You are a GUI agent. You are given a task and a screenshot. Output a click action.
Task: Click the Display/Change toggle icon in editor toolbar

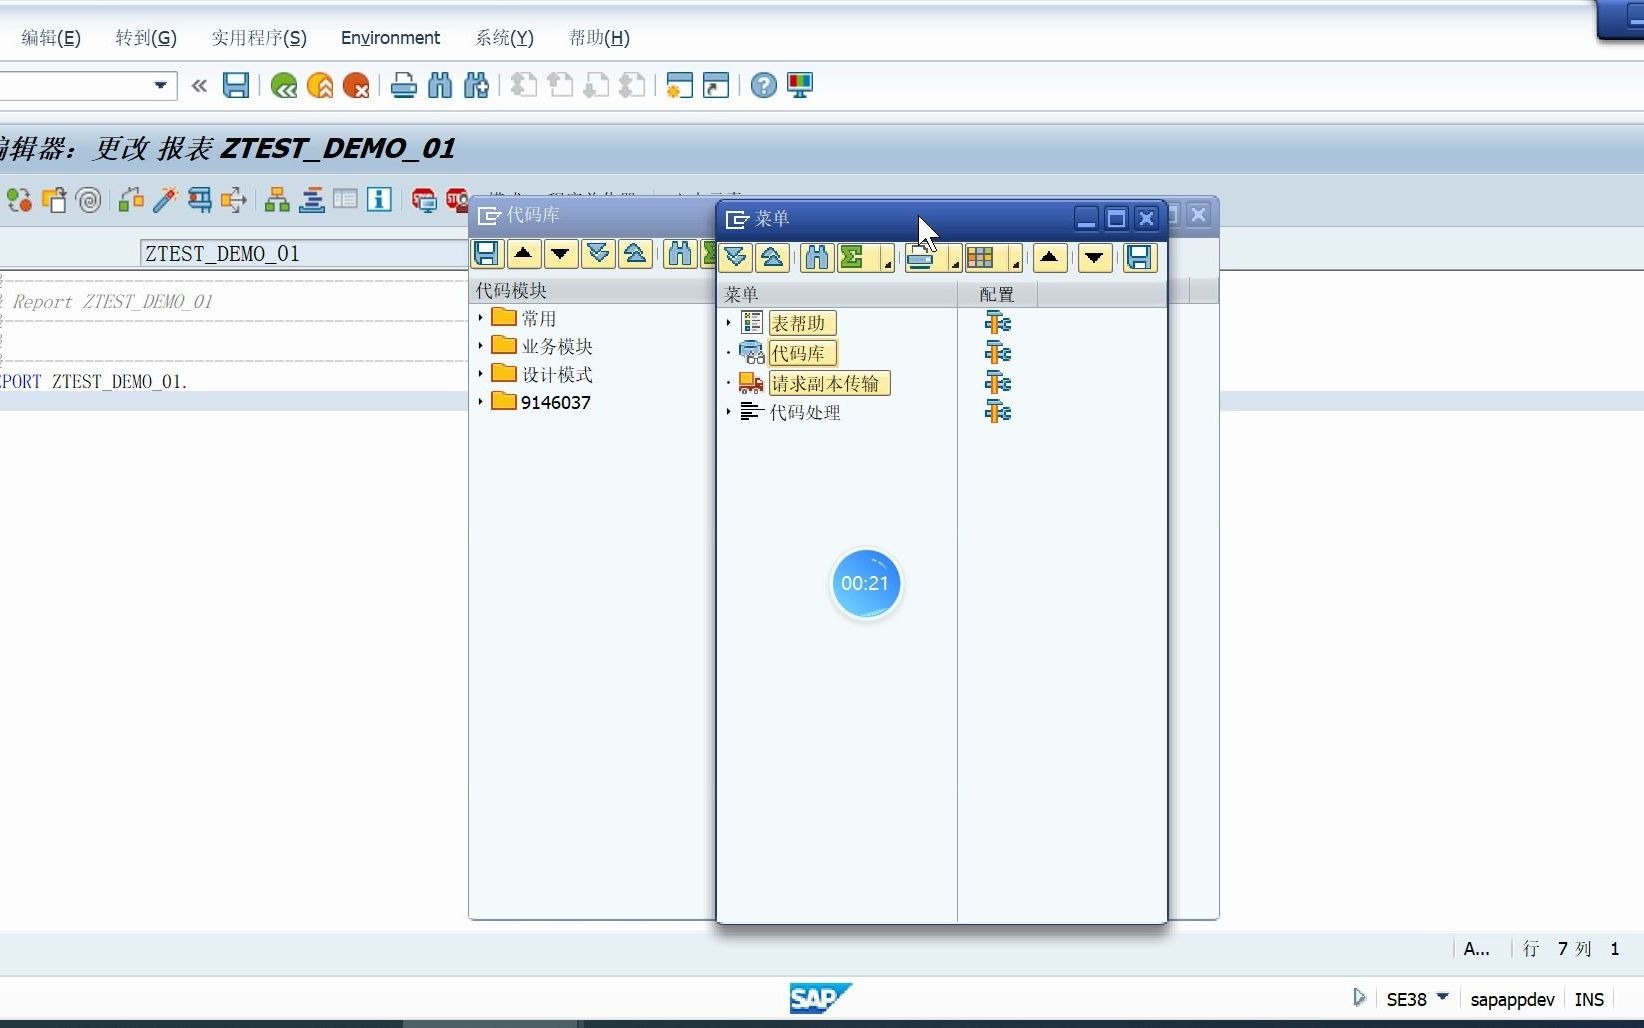(19, 200)
